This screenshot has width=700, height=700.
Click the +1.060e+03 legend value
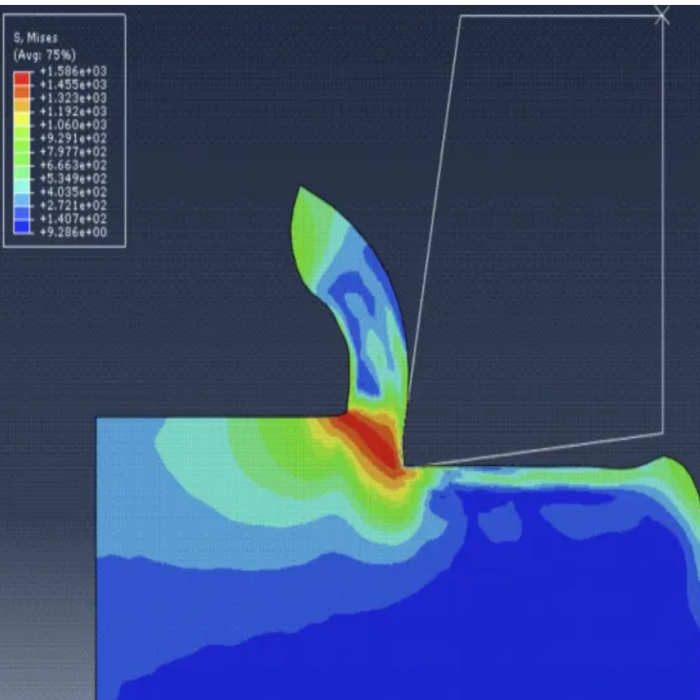coord(72,125)
